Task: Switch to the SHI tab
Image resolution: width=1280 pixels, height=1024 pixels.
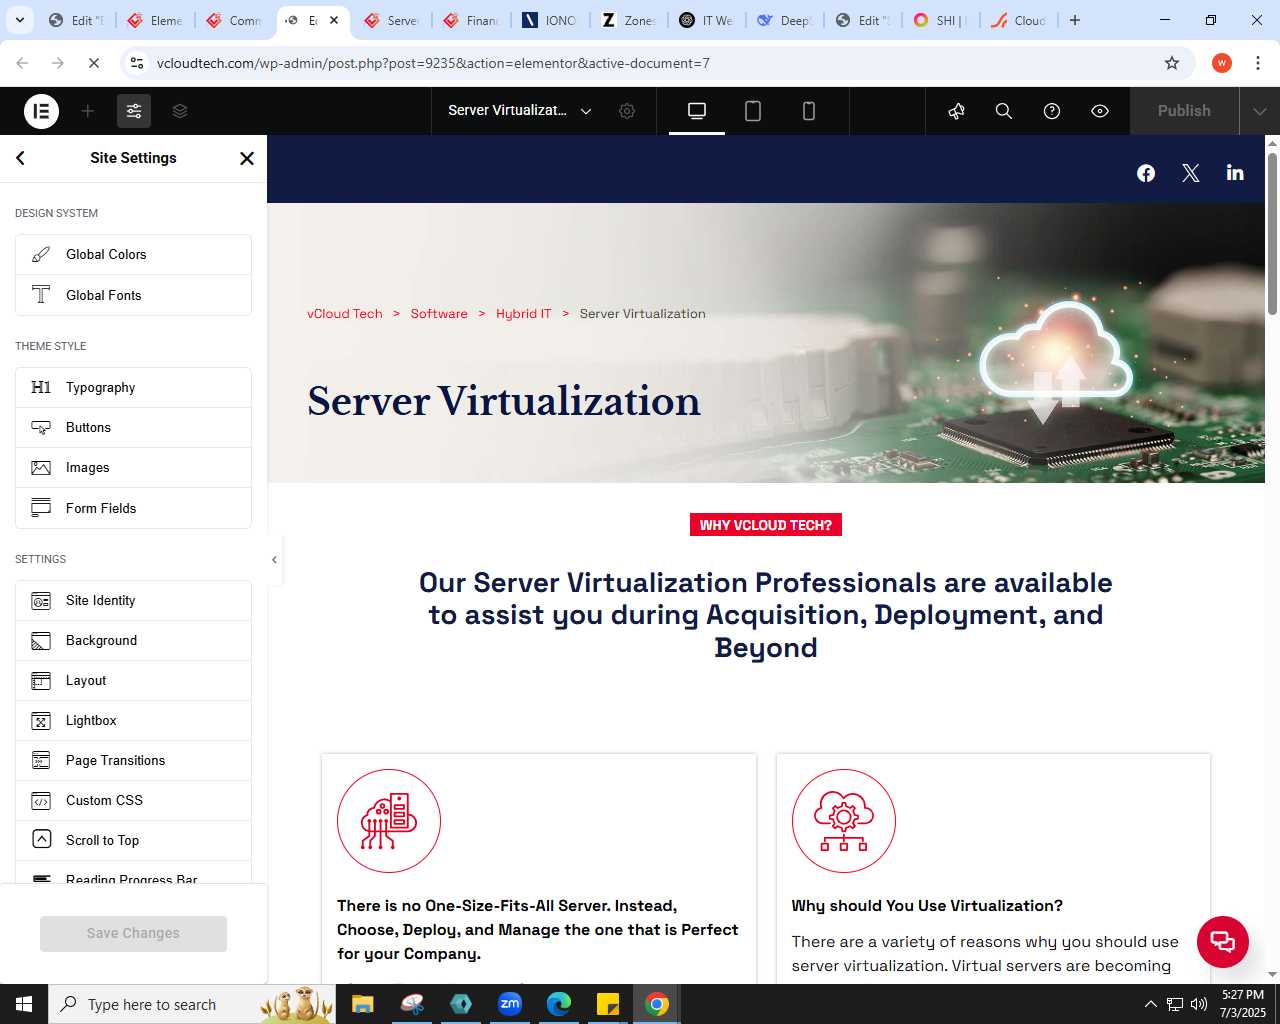Action: 940,20
